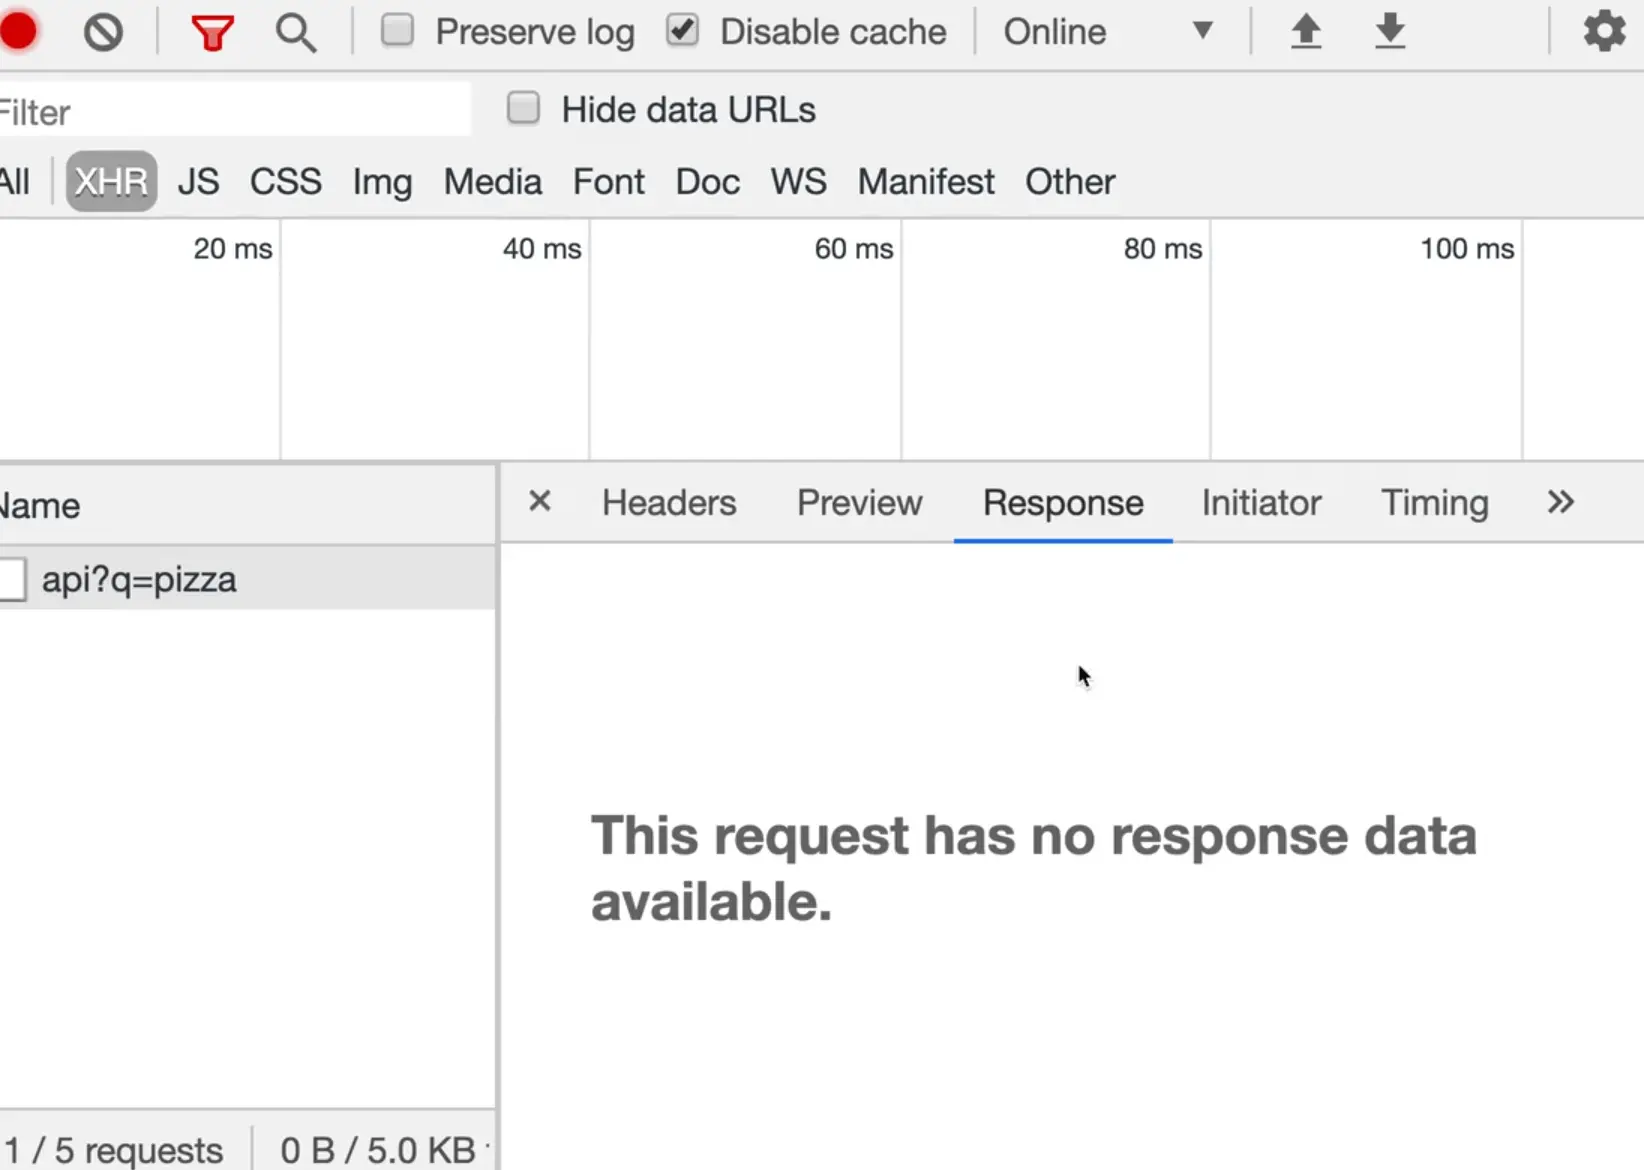This screenshot has height=1170, width=1644.
Task: Close the request details pane
Action: [540, 502]
